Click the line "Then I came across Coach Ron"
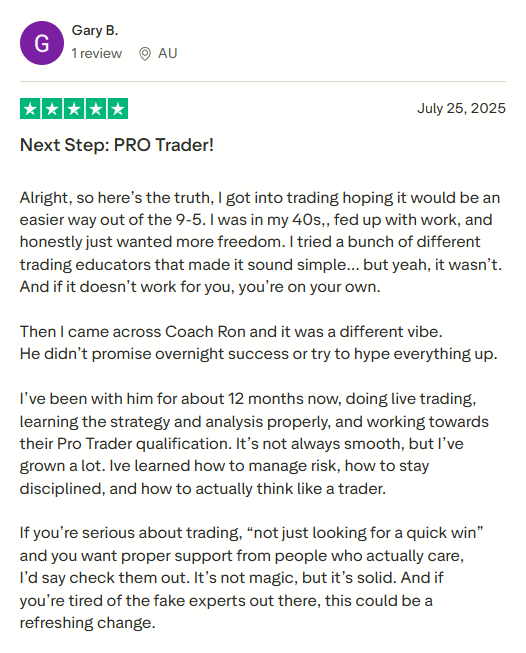This screenshot has width=526, height=653. click(231, 331)
